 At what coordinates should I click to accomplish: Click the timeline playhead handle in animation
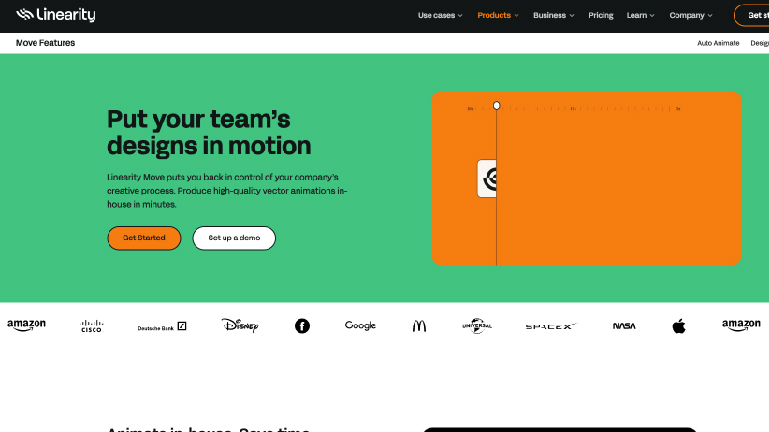click(x=496, y=105)
